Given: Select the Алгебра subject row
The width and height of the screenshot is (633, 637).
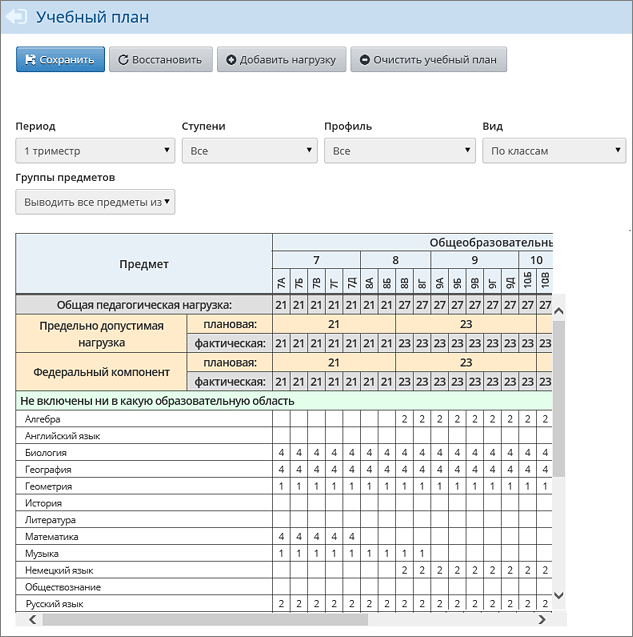Looking at the screenshot, I should [45, 419].
